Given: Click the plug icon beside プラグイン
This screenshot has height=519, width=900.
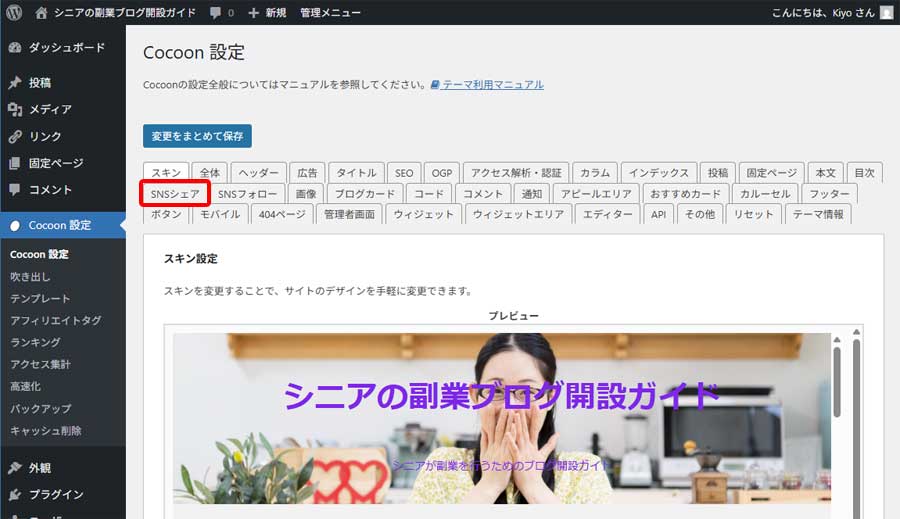Looking at the screenshot, I should tap(15, 494).
